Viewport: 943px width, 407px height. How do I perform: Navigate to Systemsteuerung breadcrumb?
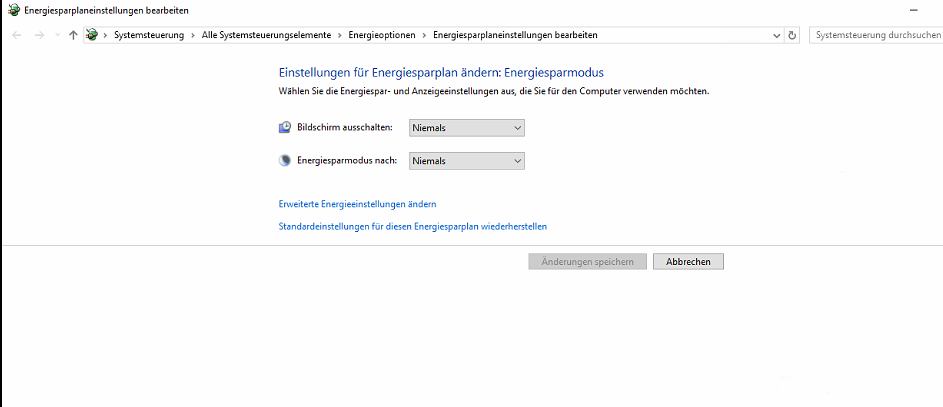150,35
